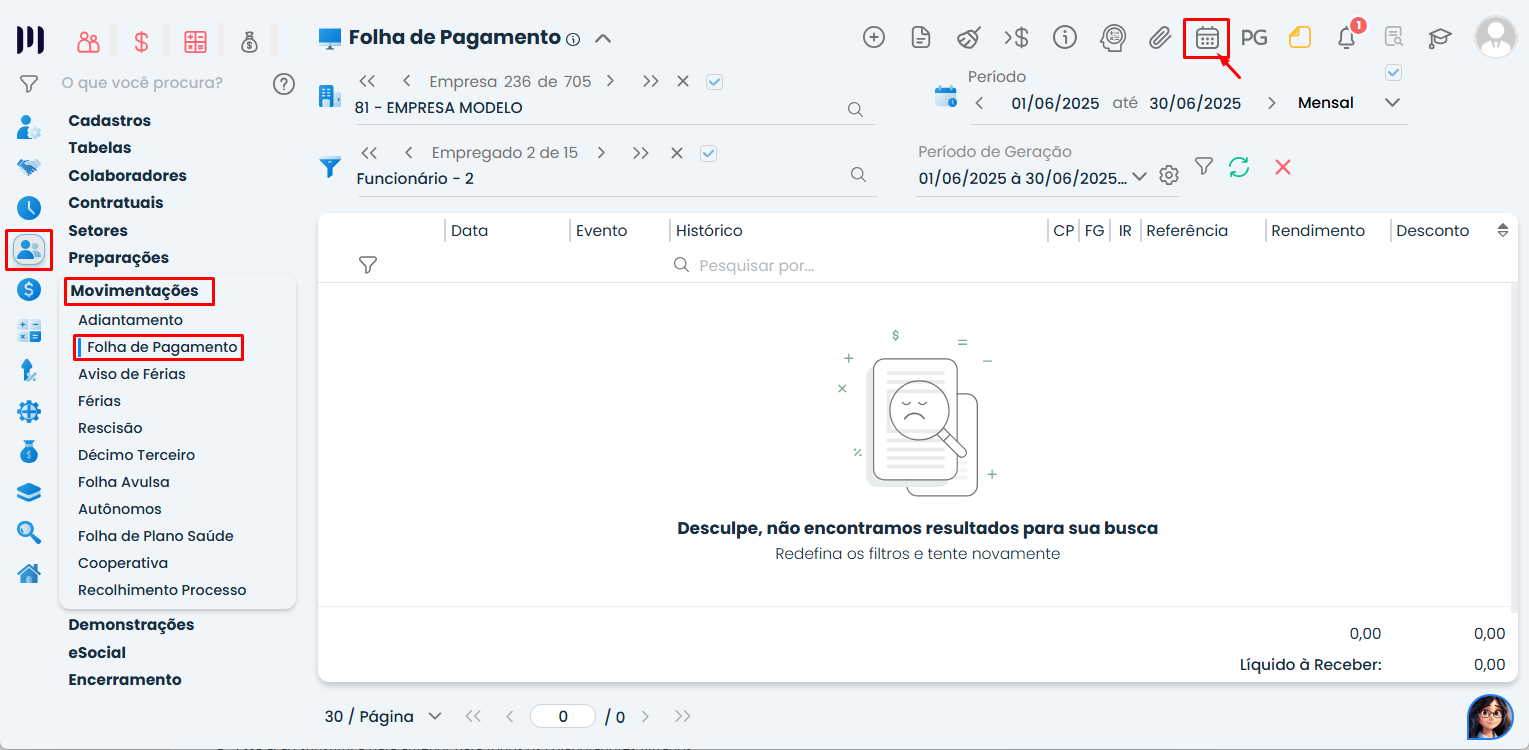Open the graduation cap training icon
Screen dimensions: 1529x750
pyautogui.click(x=1439, y=38)
